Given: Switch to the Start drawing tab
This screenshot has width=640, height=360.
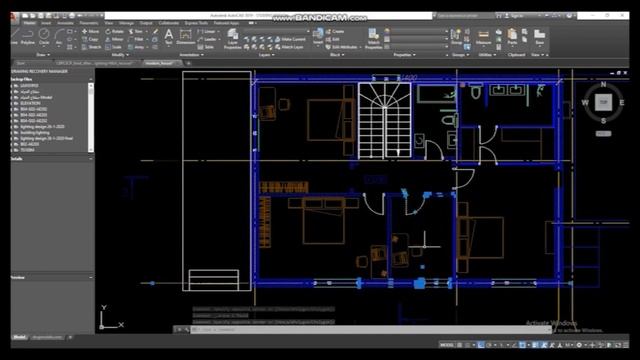Looking at the screenshot, I should [x=21, y=63].
